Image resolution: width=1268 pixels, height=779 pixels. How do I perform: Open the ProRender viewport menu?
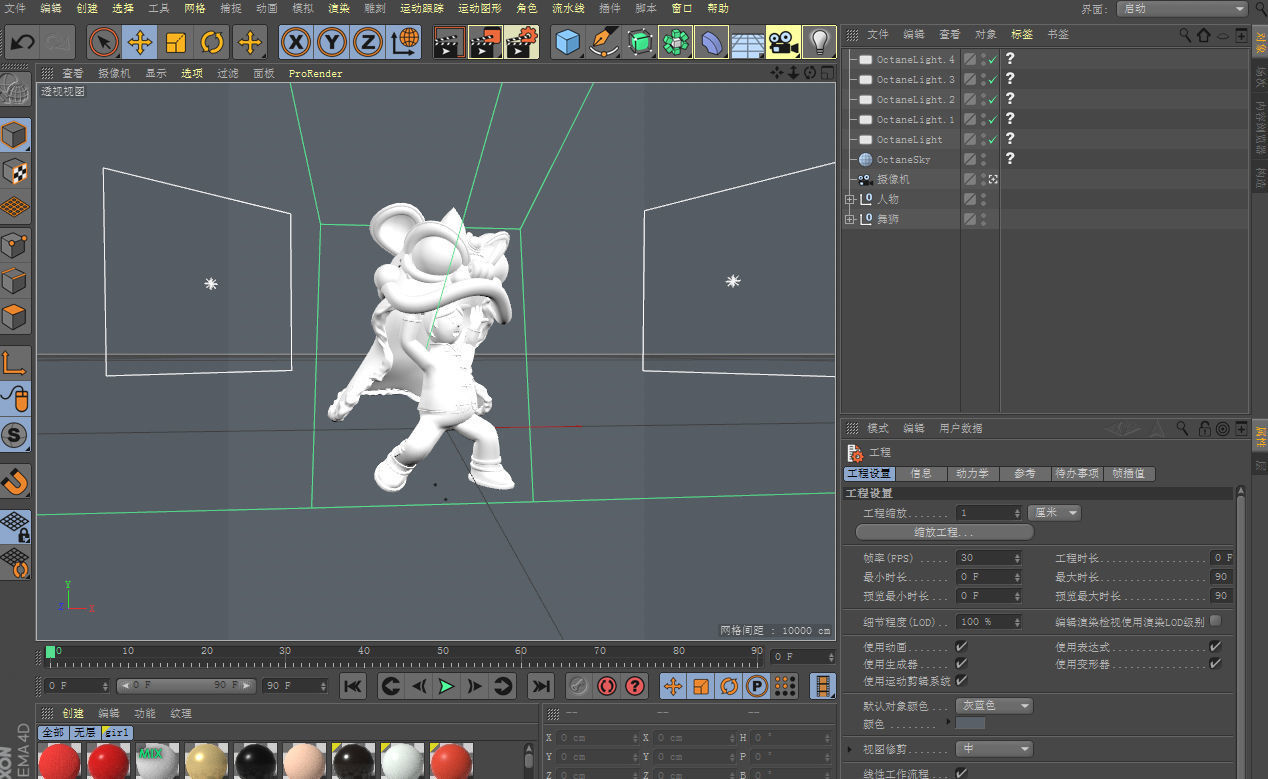pyautogui.click(x=316, y=73)
